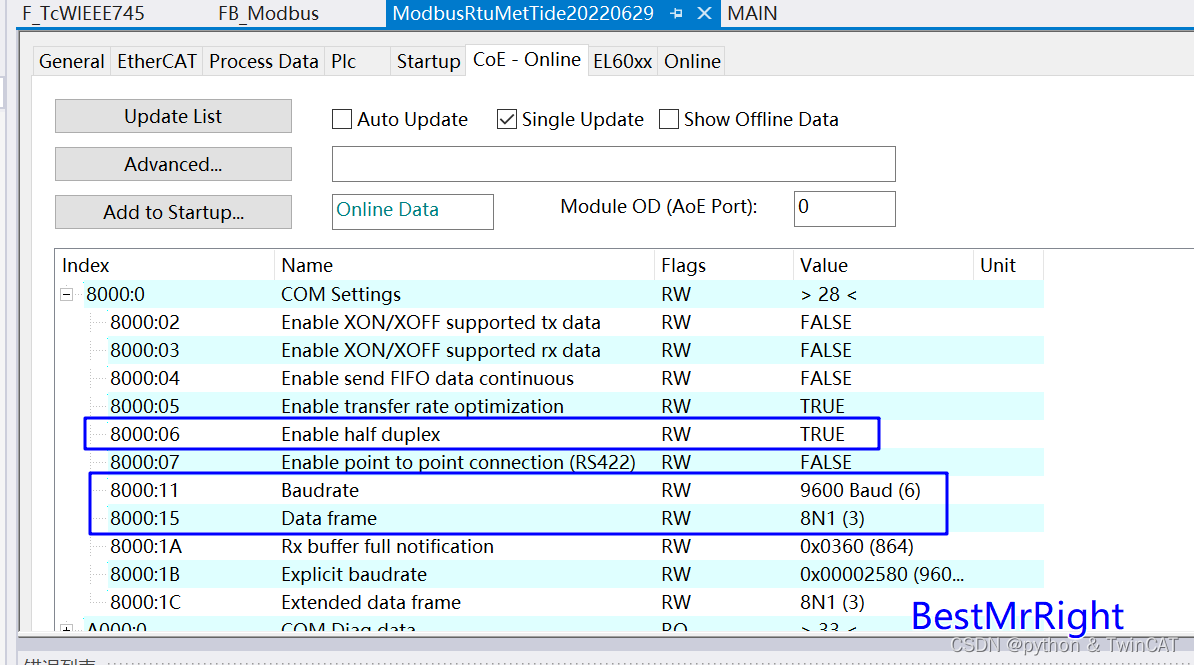Select the Plc tab

344,61
